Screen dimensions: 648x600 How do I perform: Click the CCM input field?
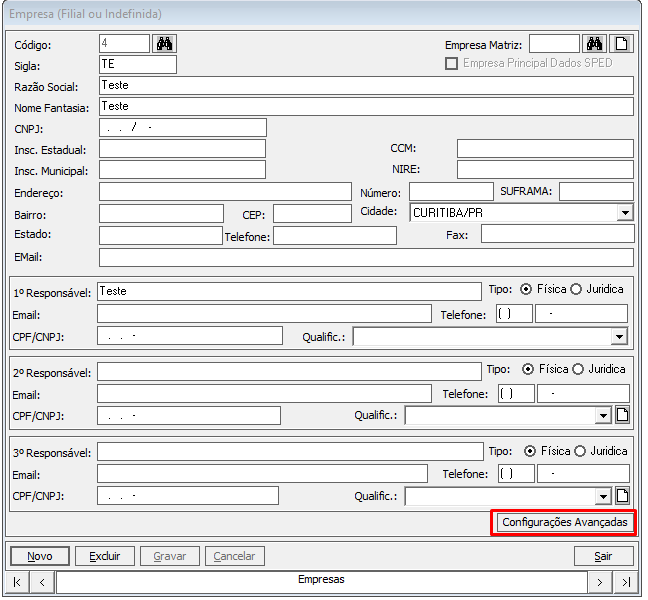[545, 148]
